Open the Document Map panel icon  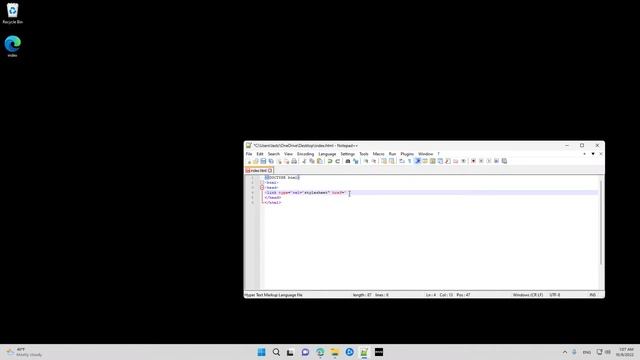point(433,161)
